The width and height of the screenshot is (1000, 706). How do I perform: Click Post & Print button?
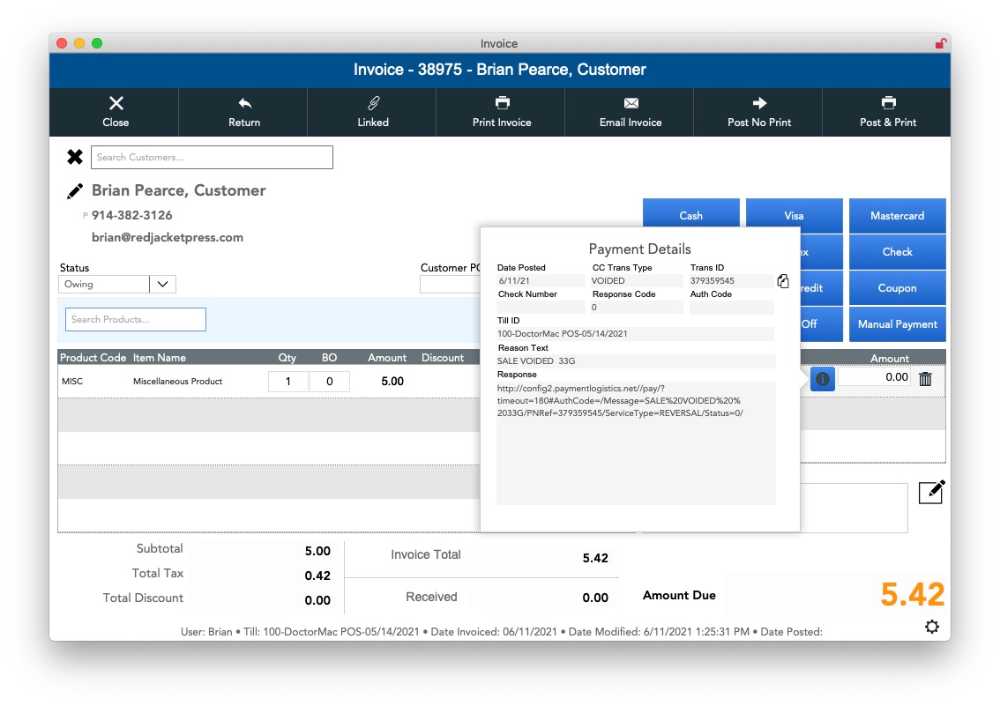pos(887,111)
